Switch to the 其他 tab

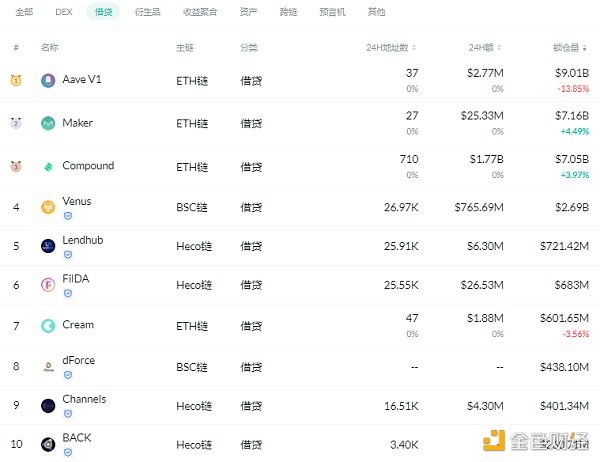click(x=376, y=12)
